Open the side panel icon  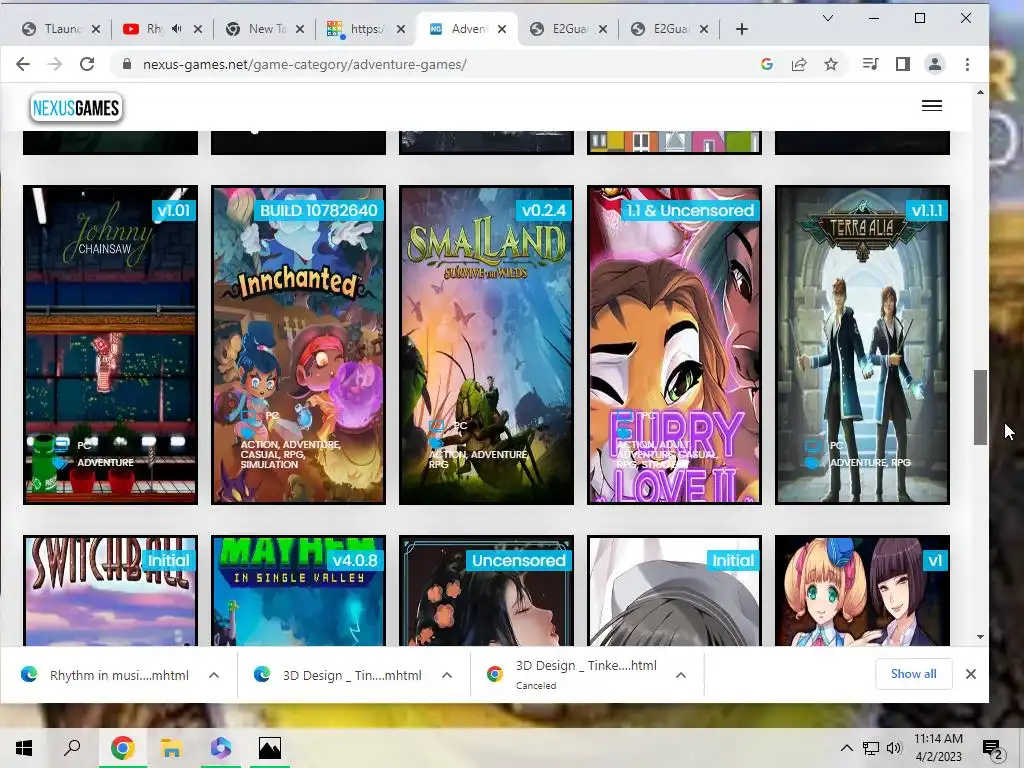coord(903,64)
